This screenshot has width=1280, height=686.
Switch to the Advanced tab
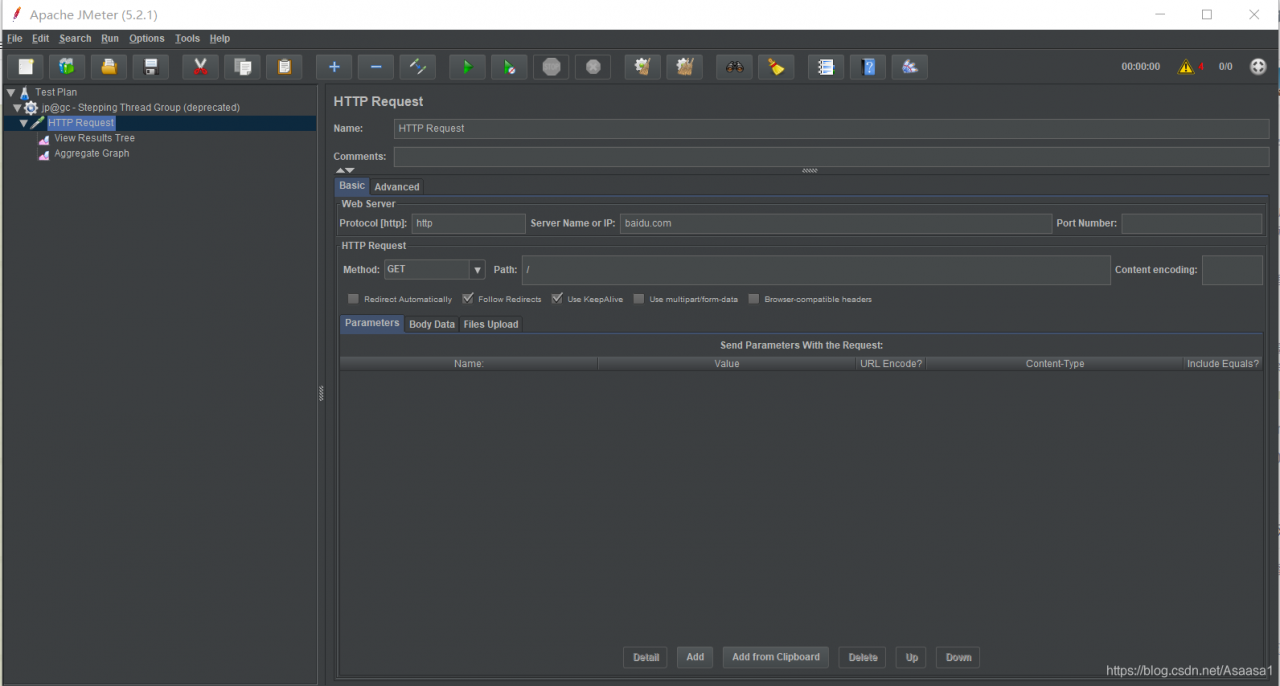click(397, 187)
